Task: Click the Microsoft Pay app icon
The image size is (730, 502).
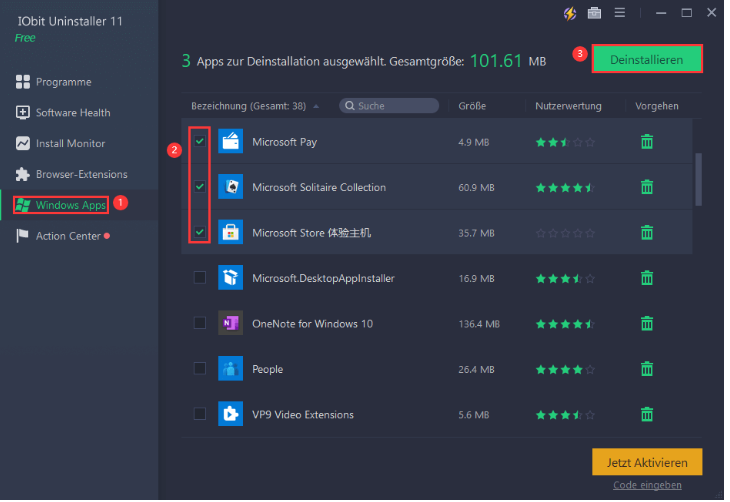Action: [230, 141]
